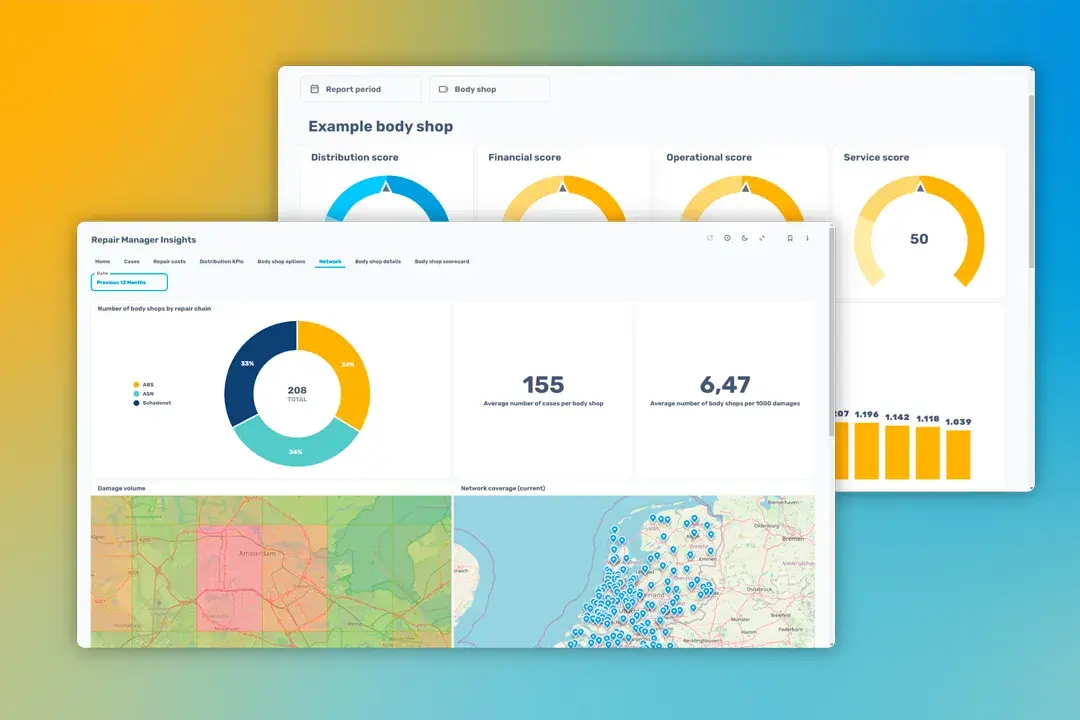This screenshot has height=720, width=1080.
Task: Click the Schadenet legend color dot
Action: [x=136, y=402]
